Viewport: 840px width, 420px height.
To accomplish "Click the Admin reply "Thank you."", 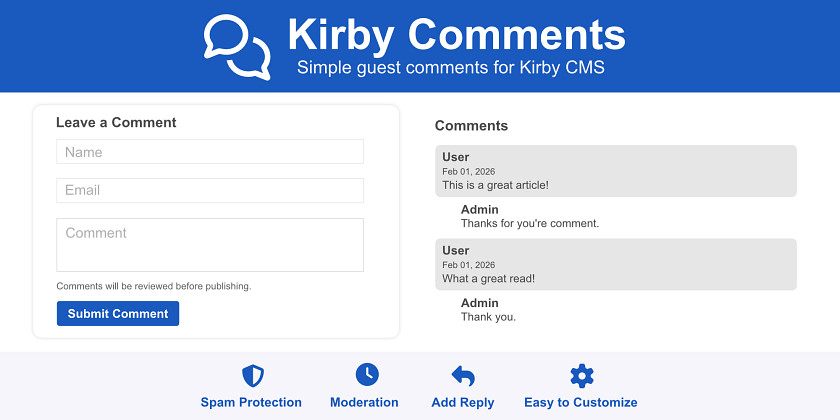I will [489, 317].
